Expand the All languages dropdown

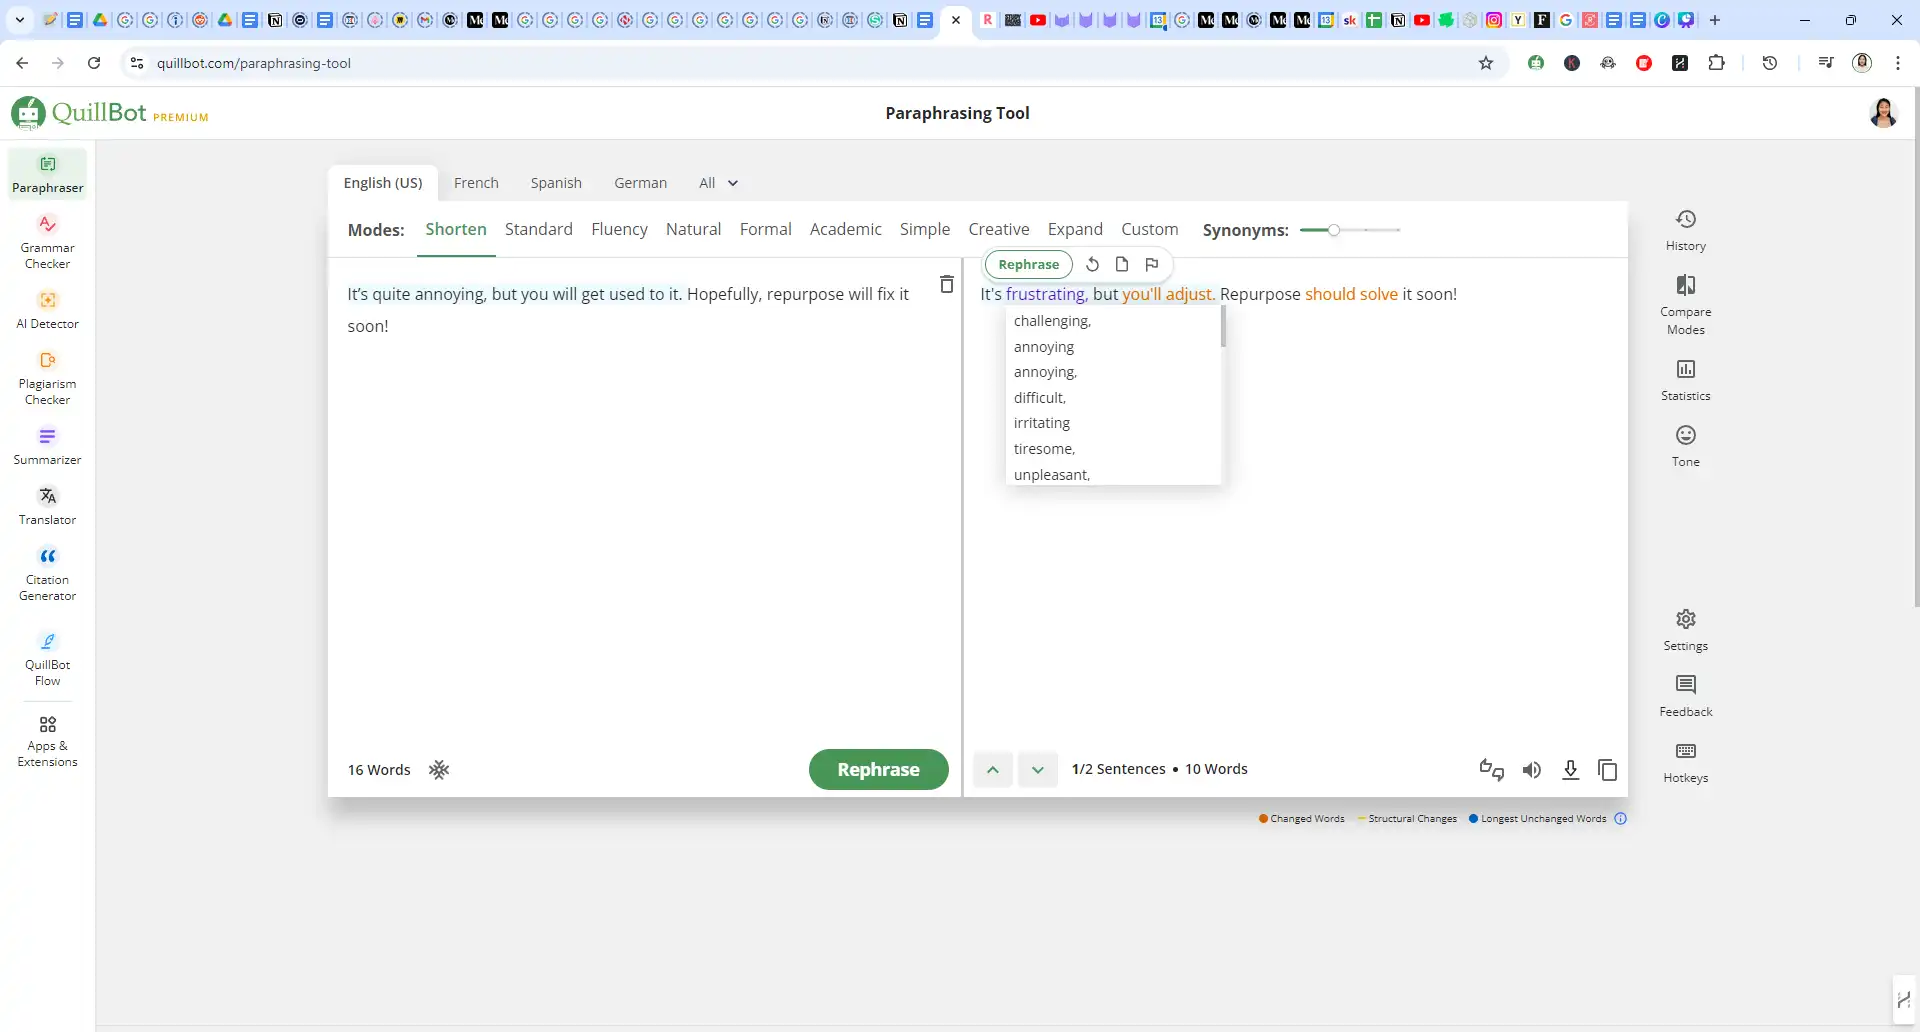coord(718,183)
